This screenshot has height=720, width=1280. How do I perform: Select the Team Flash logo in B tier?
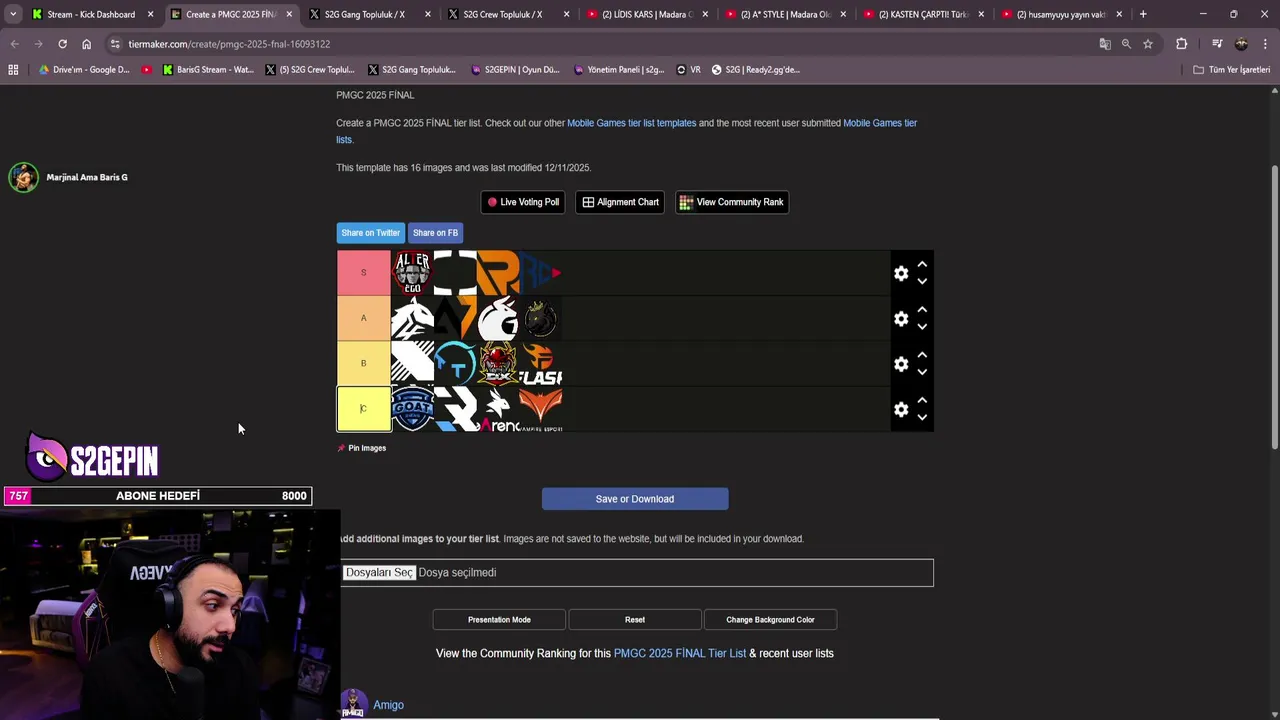[540, 364]
